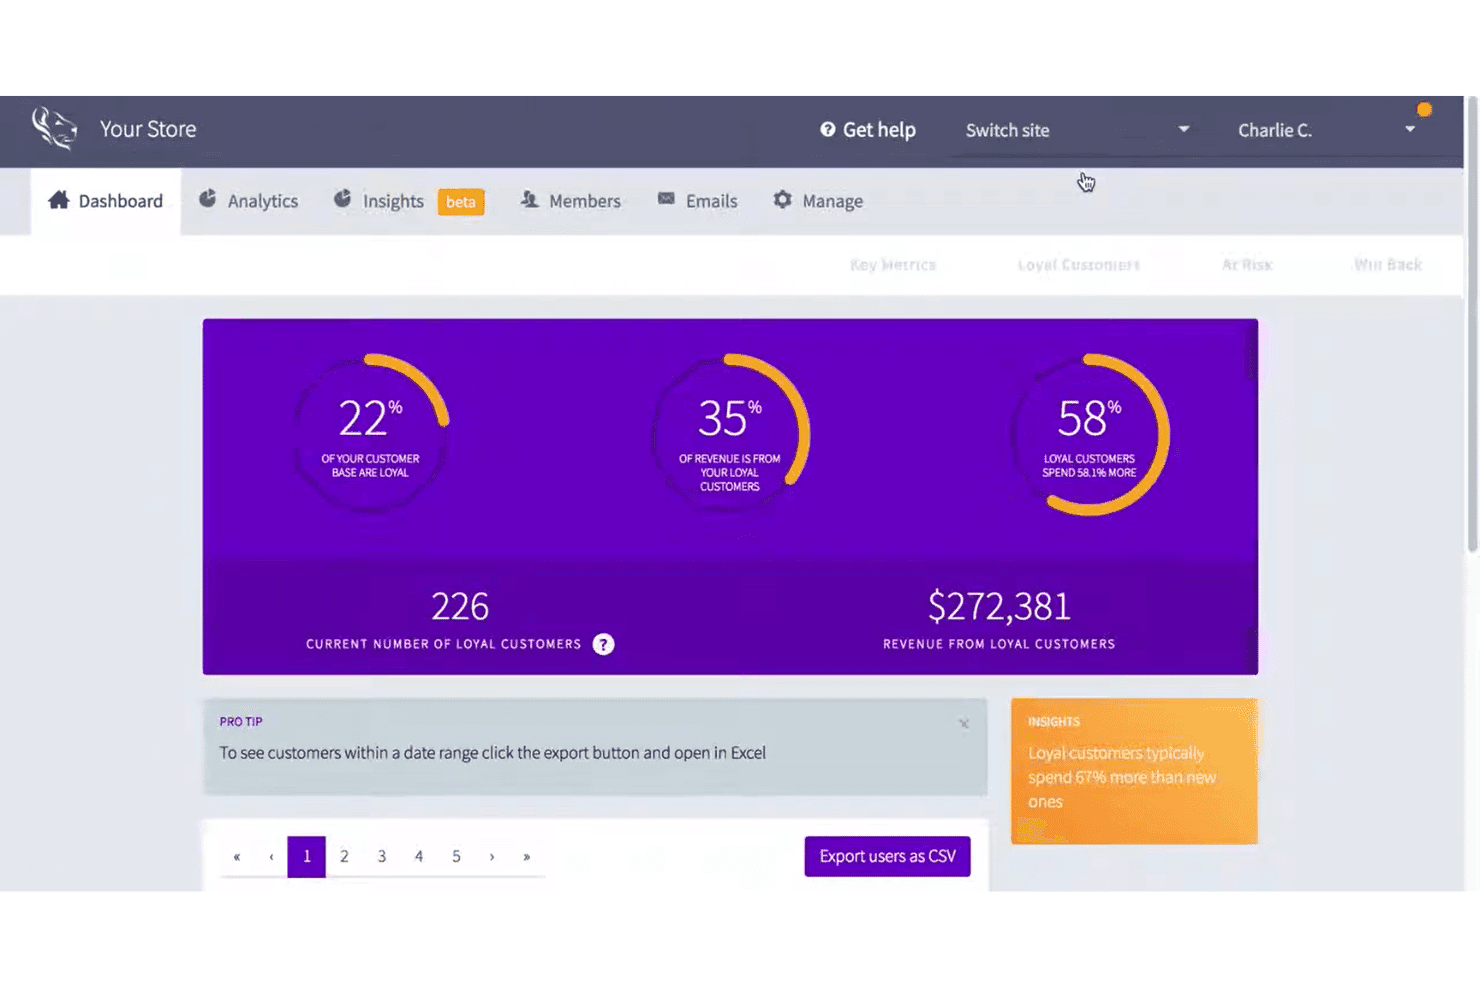Select page 5 in pagination
Image resolution: width=1480 pixels, height=987 pixels.
[456, 857]
